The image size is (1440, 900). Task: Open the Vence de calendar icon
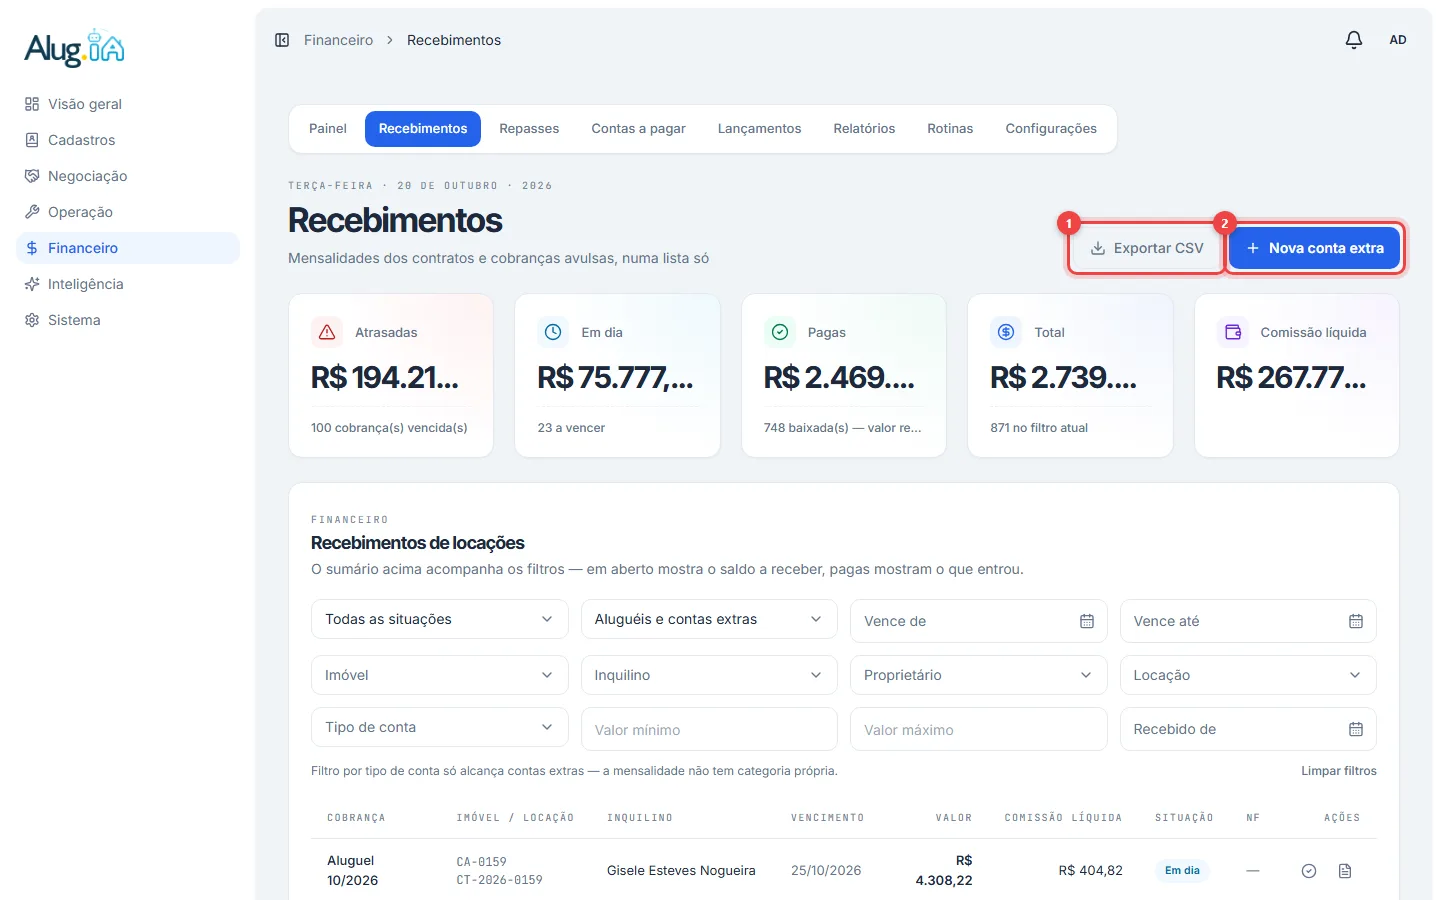pos(1087,621)
